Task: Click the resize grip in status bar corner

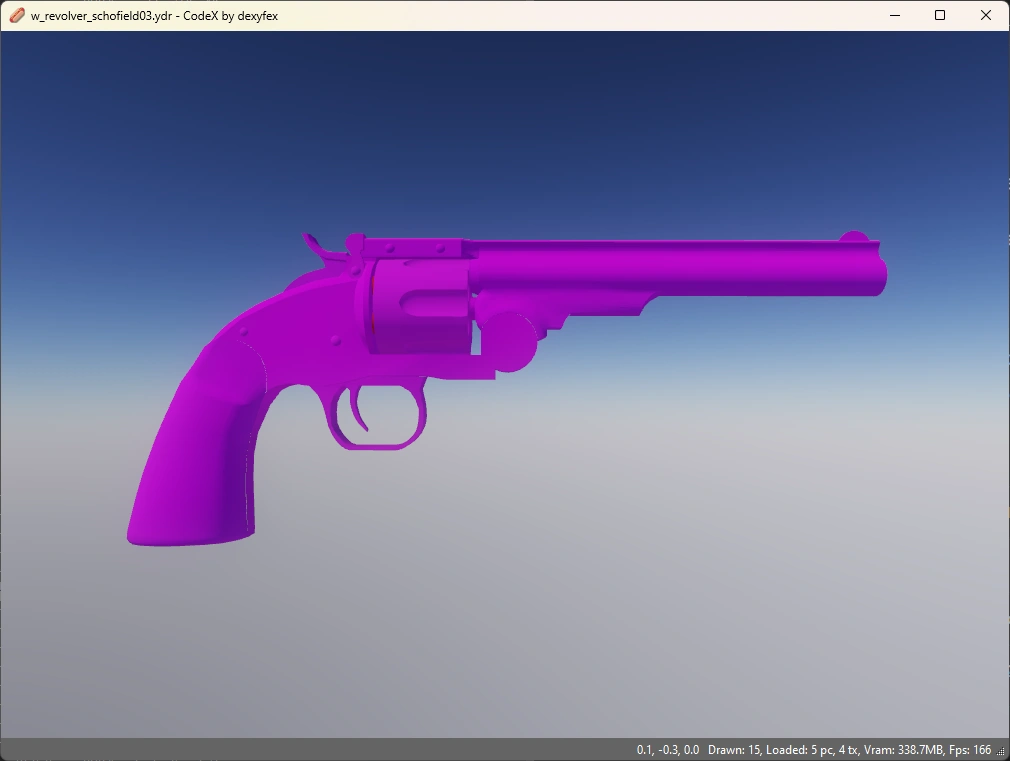Action: pyautogui.click(x=1000, y=751)
